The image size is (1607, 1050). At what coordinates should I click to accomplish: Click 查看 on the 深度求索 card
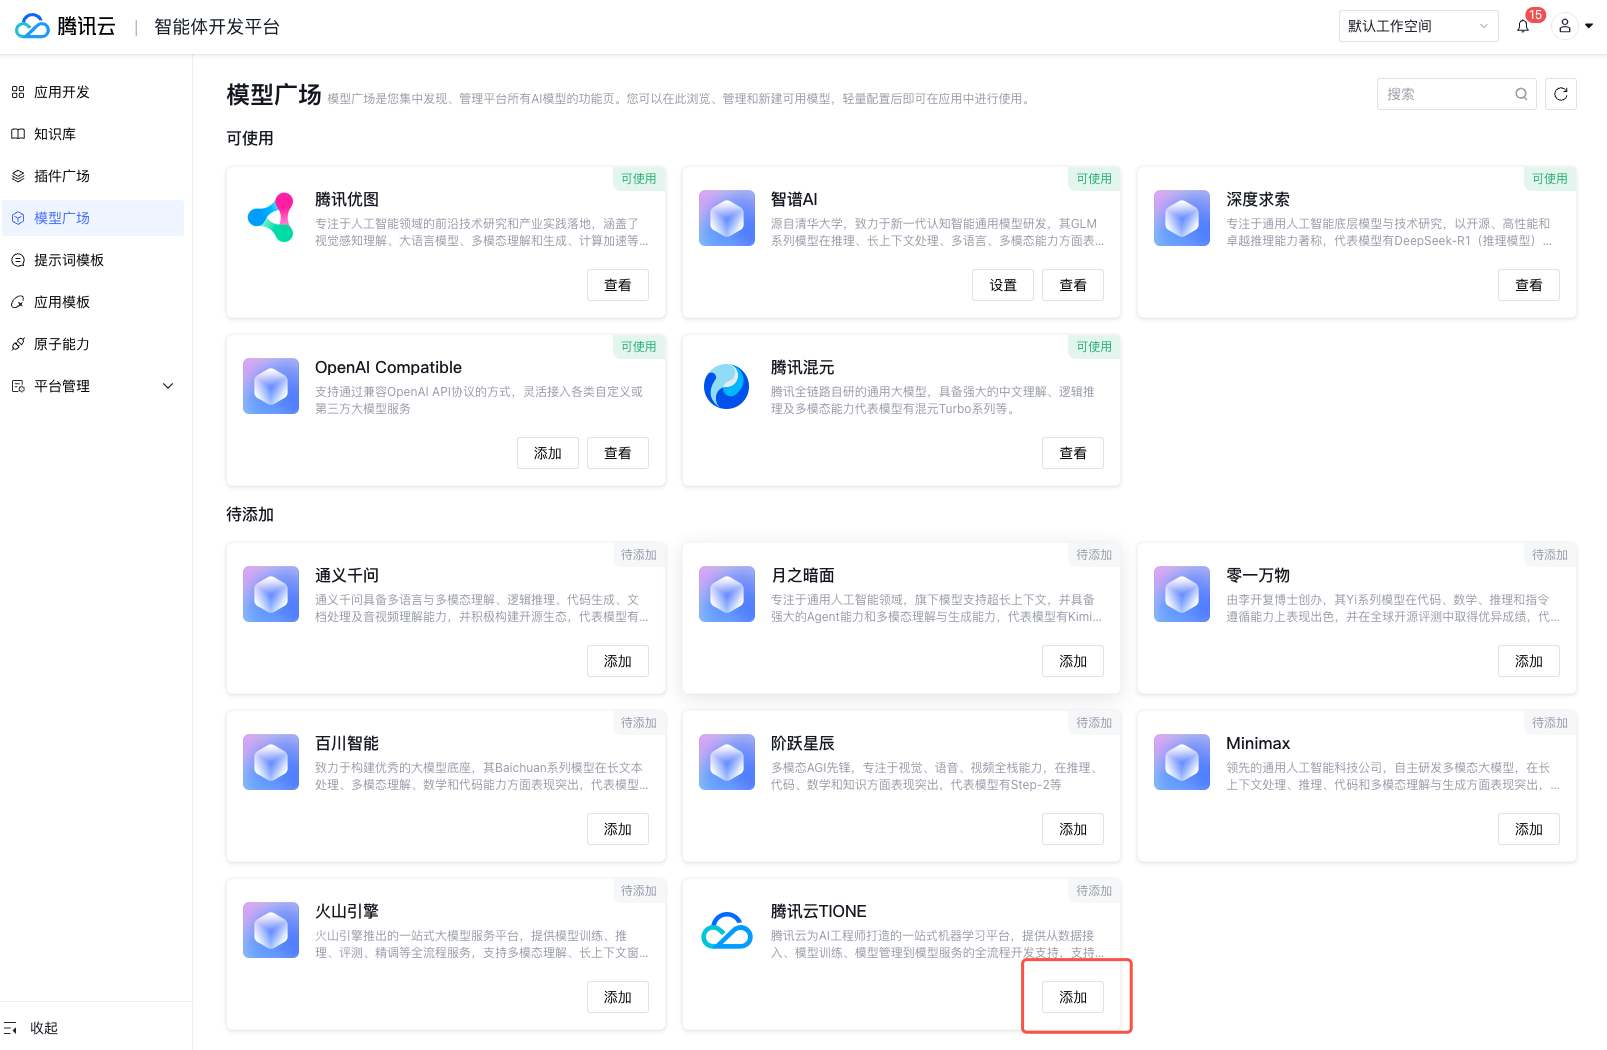pyautogui.click(x=1529, y=285)
